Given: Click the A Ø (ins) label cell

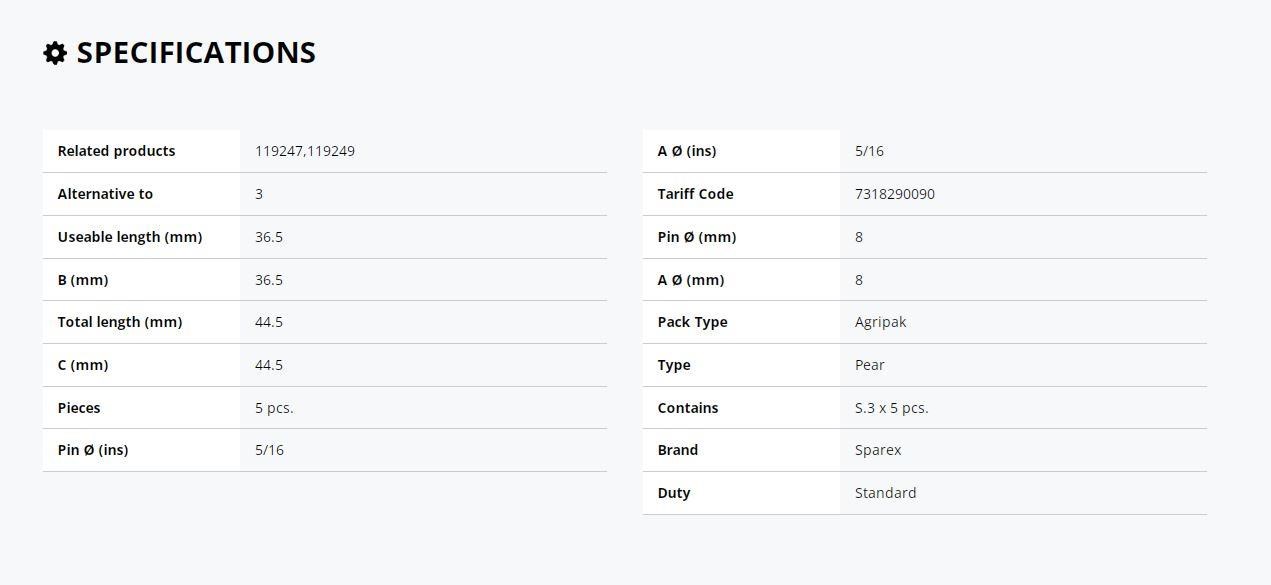Looking at the screenshot, I should 741,151.
